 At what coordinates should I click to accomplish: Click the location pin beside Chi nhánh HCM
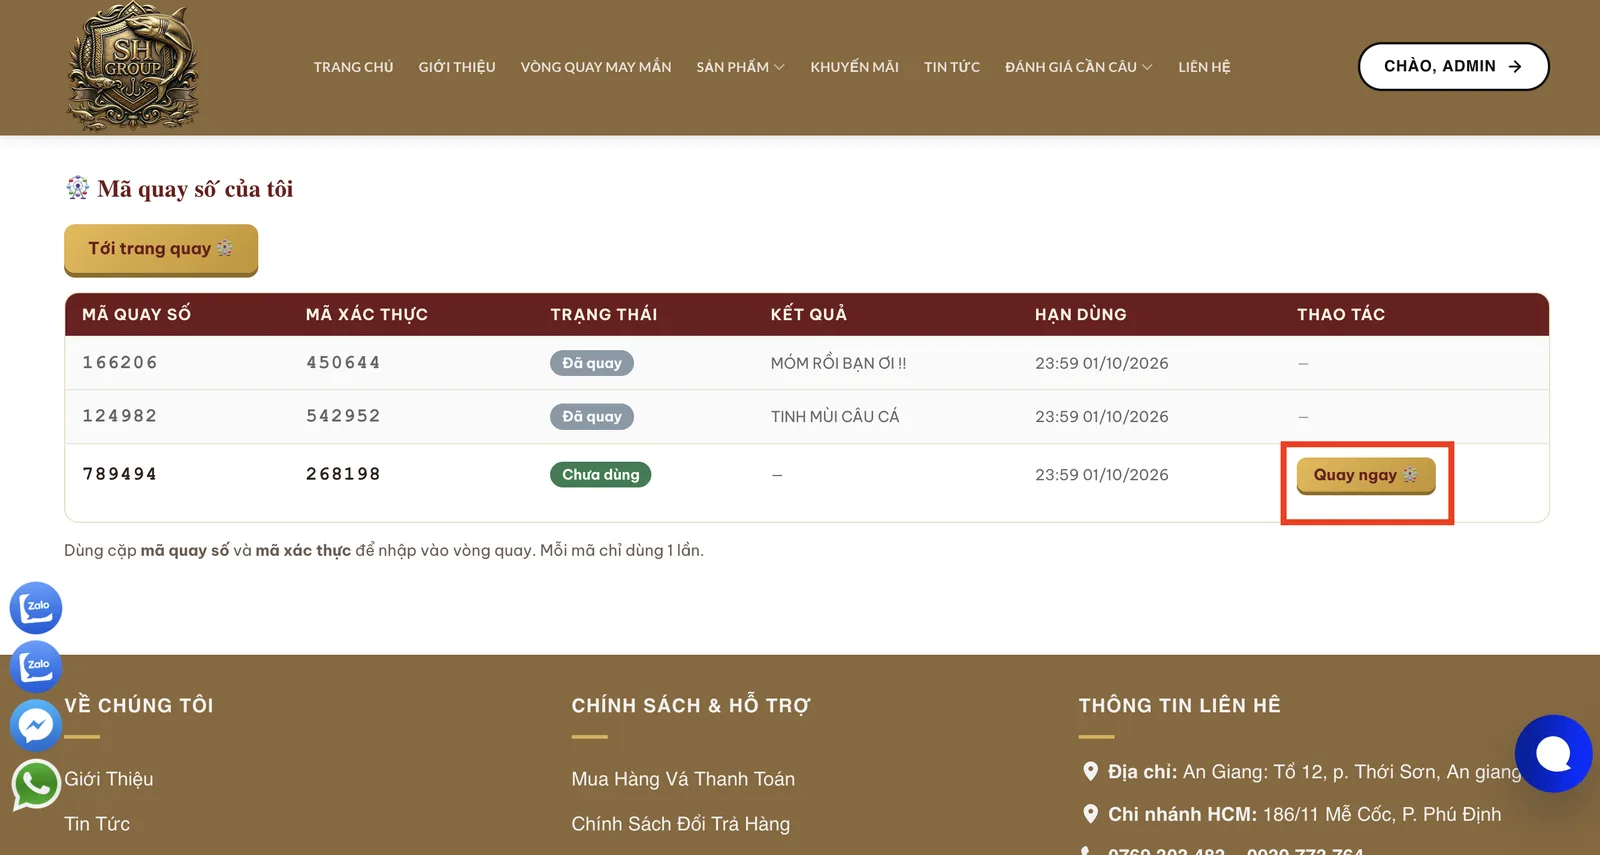tap(1091, 814)
